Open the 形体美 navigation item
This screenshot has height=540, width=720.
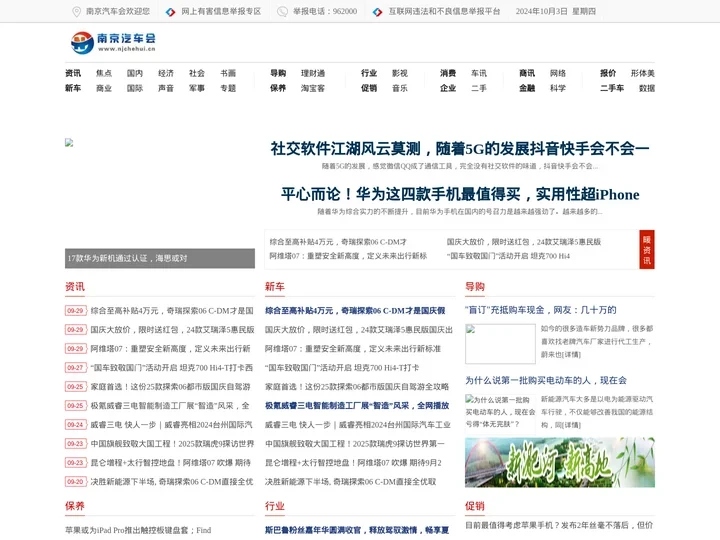pyautogui.click(x=642, y=73)
